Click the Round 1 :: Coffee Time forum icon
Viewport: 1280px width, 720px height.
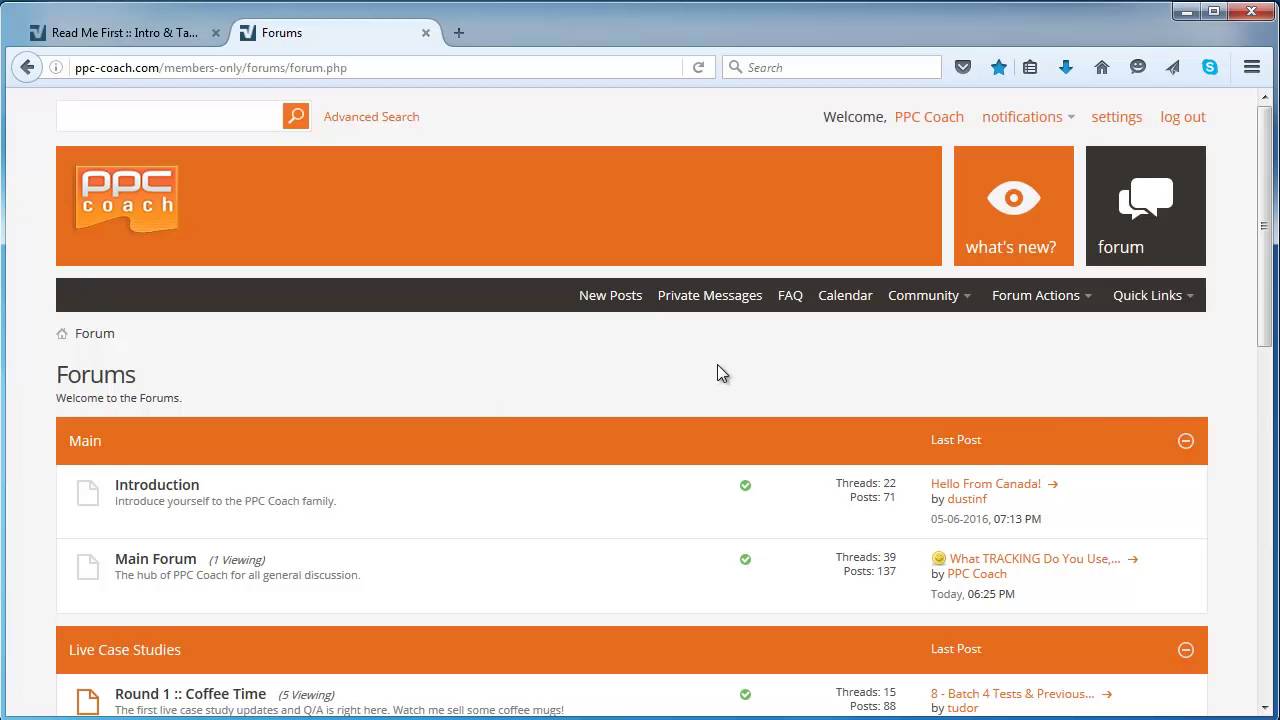click(x=88, y=701)
